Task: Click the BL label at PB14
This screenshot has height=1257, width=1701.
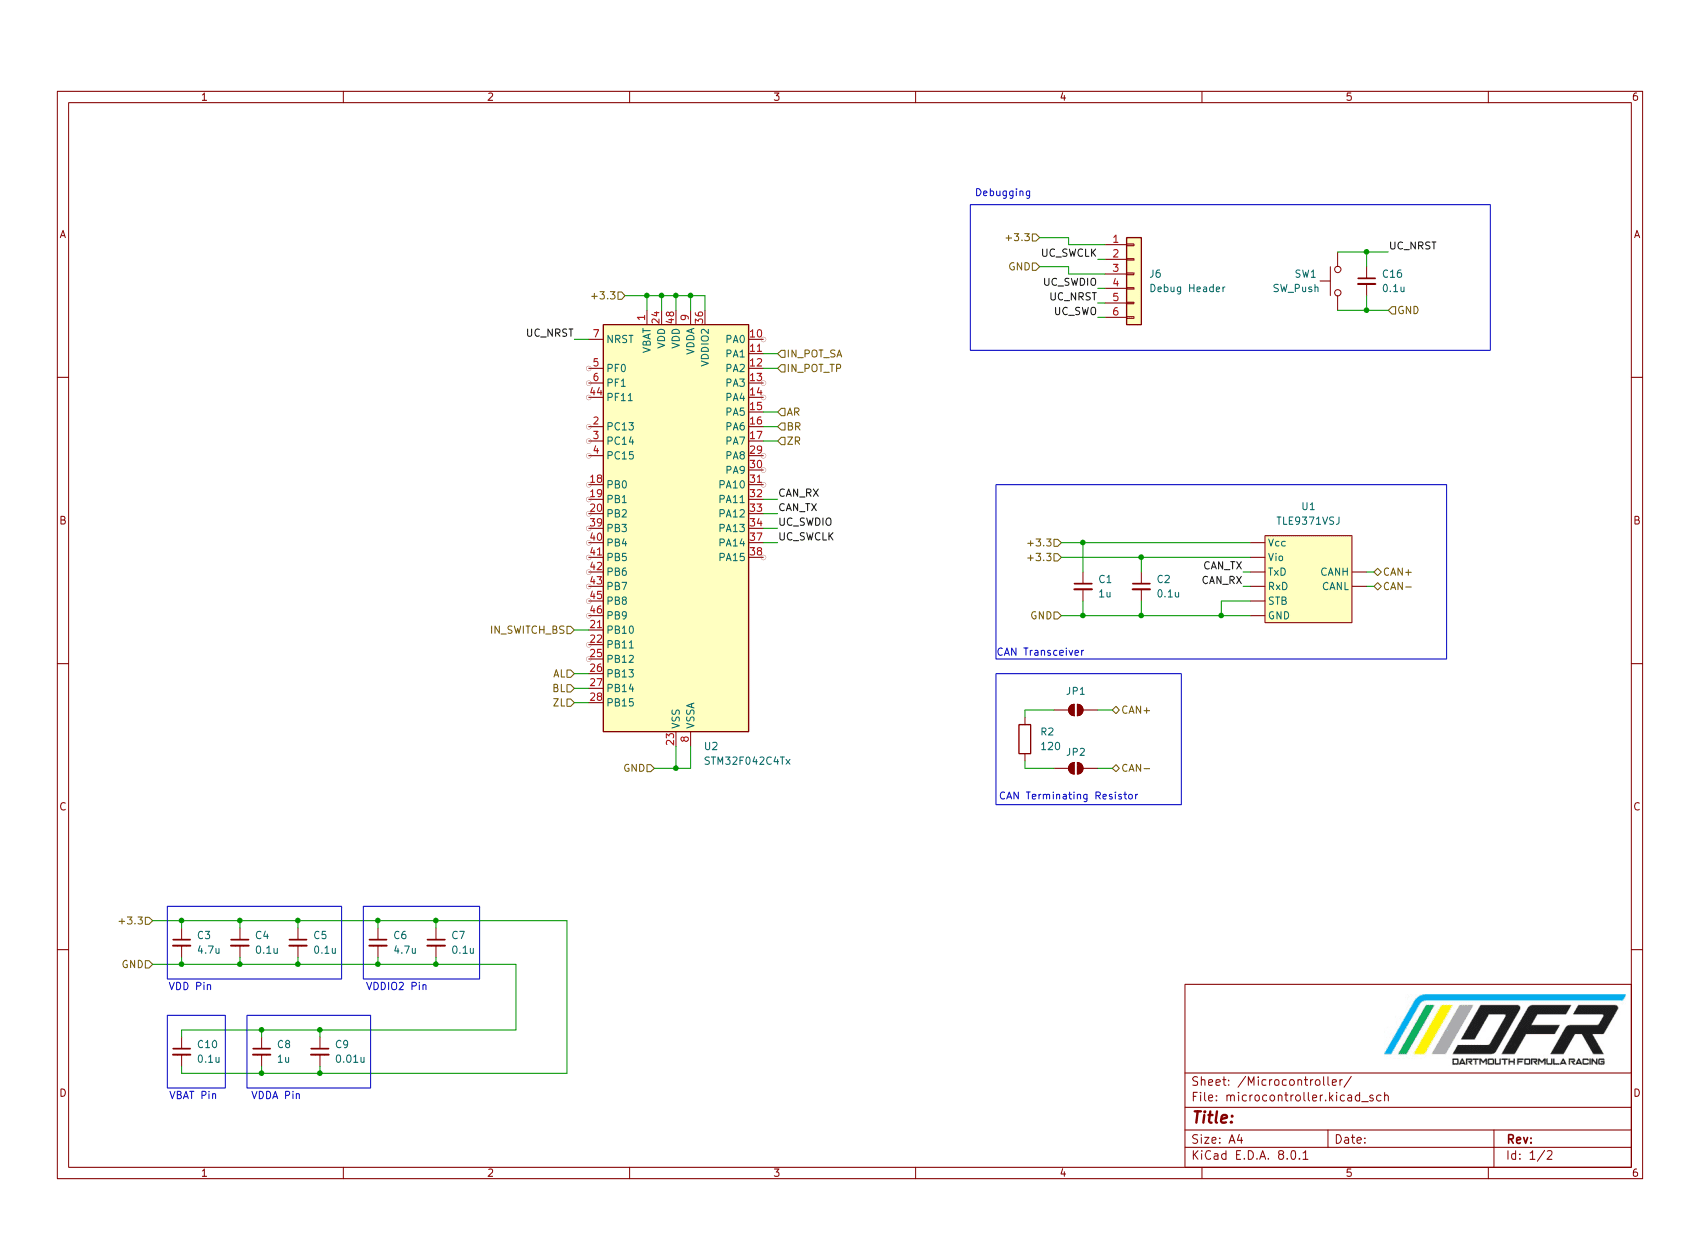Action: [564, 688]
